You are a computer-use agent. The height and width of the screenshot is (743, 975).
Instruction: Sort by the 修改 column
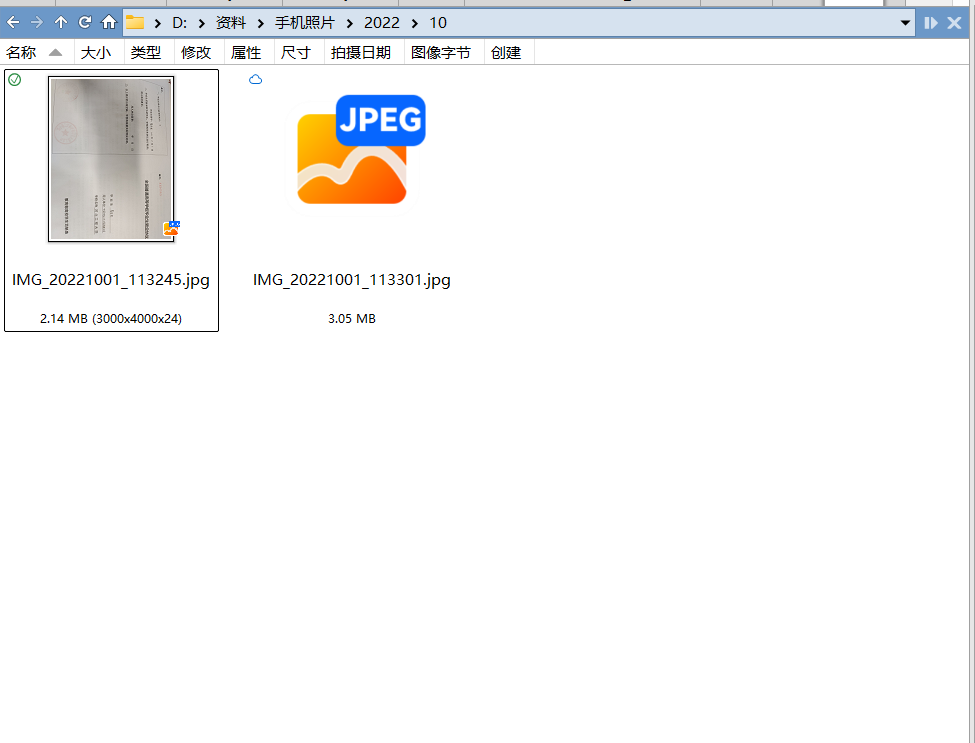196,53
